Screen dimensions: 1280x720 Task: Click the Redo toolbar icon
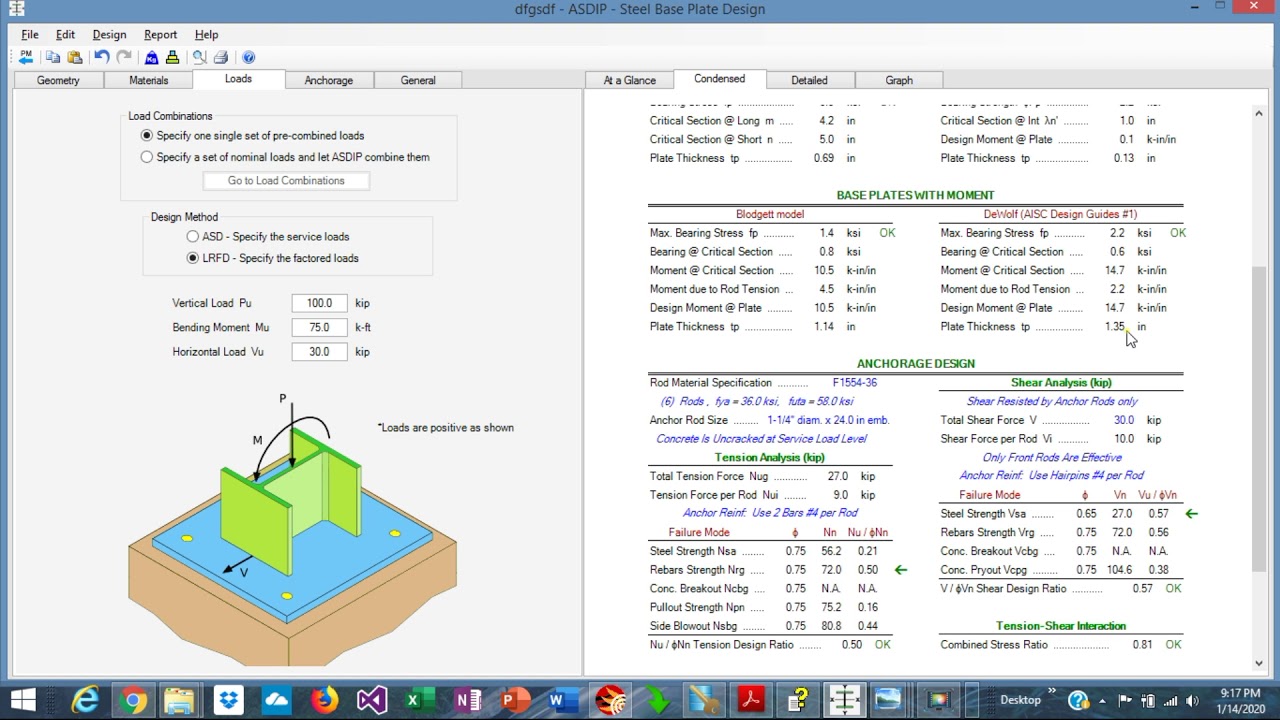(124, 57)
